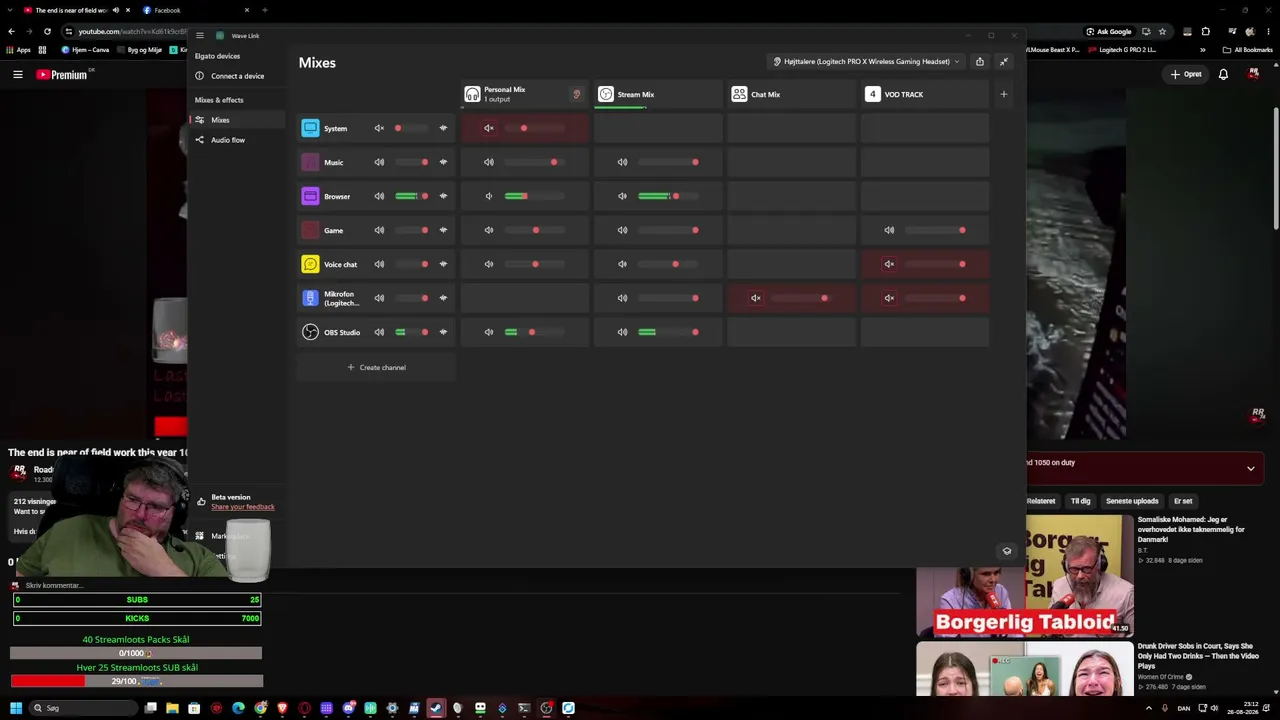Image resolution: width=1280 pixels, height=720 pixels.
Task: Click the Seneste uploads filter chip
Action: point(1132,501)
